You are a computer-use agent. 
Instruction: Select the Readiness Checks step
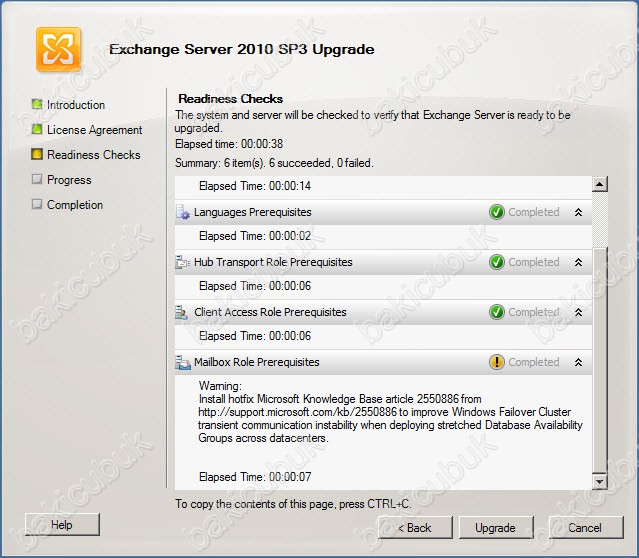[x=94, y=155]
